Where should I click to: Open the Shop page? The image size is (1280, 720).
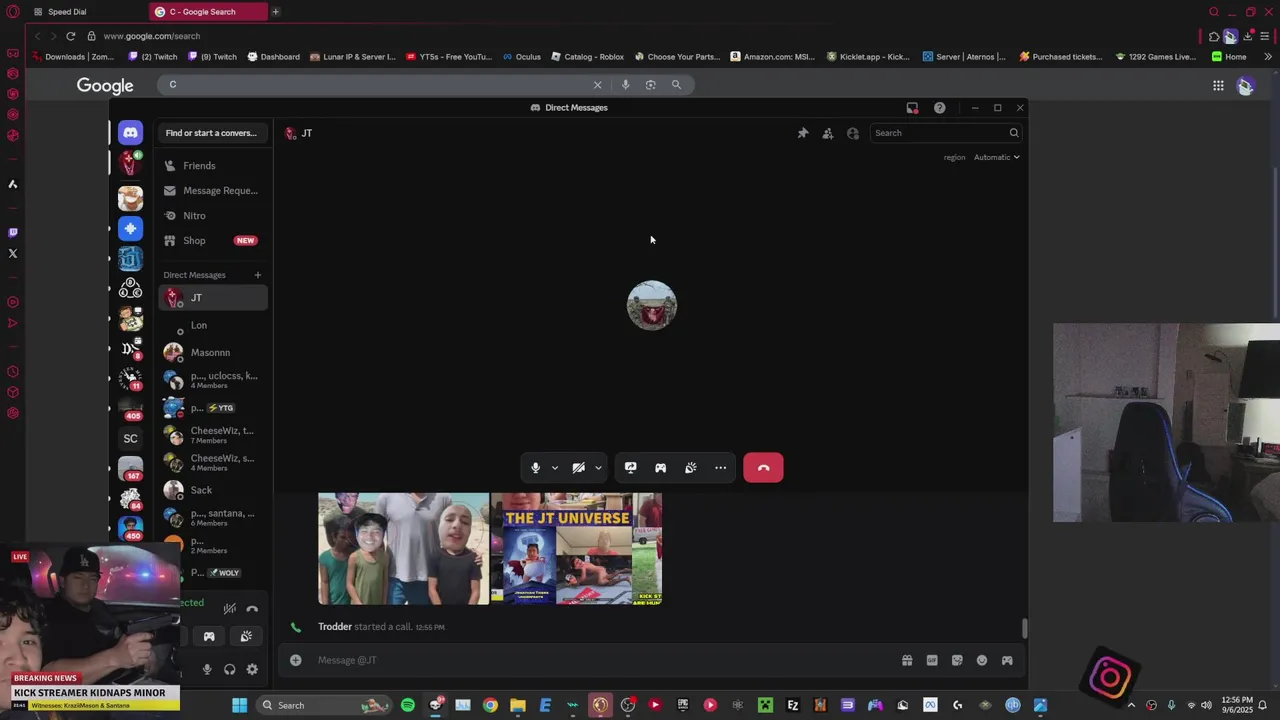(x=213, y=241)
